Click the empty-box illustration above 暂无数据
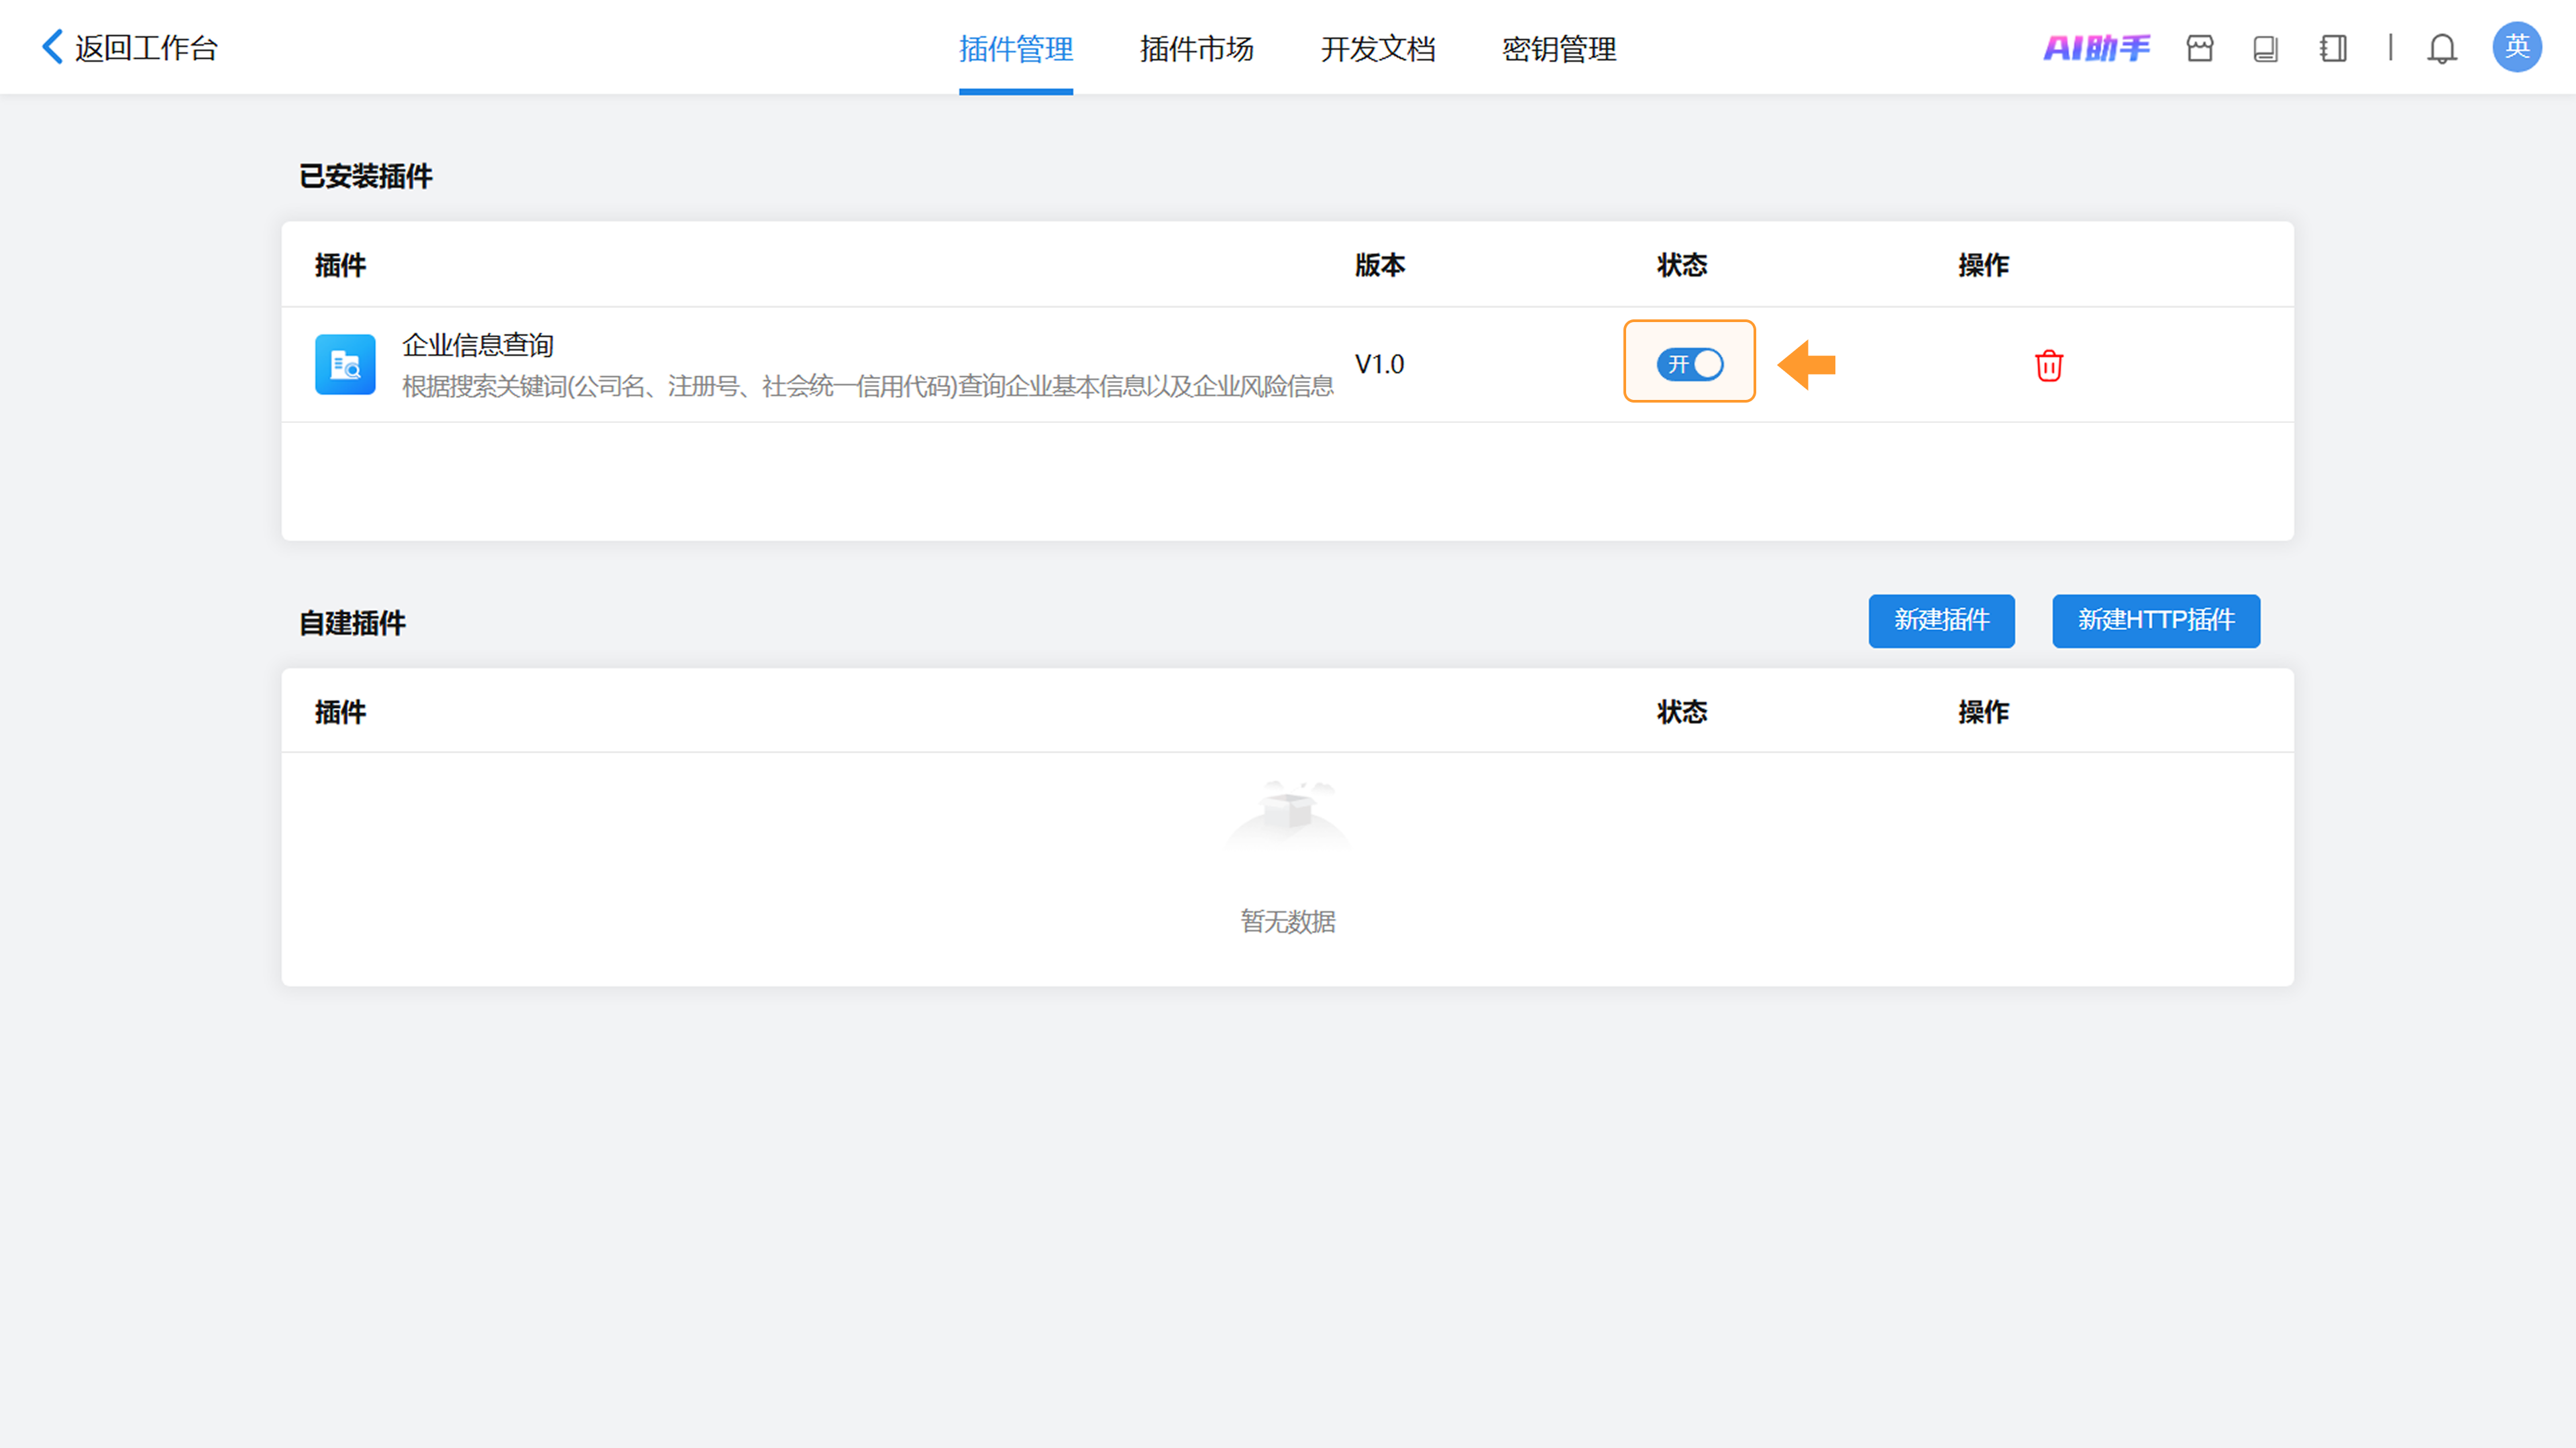Screen dimensions: 2576x1448 pyautogui.click(x=1288, y=818)
